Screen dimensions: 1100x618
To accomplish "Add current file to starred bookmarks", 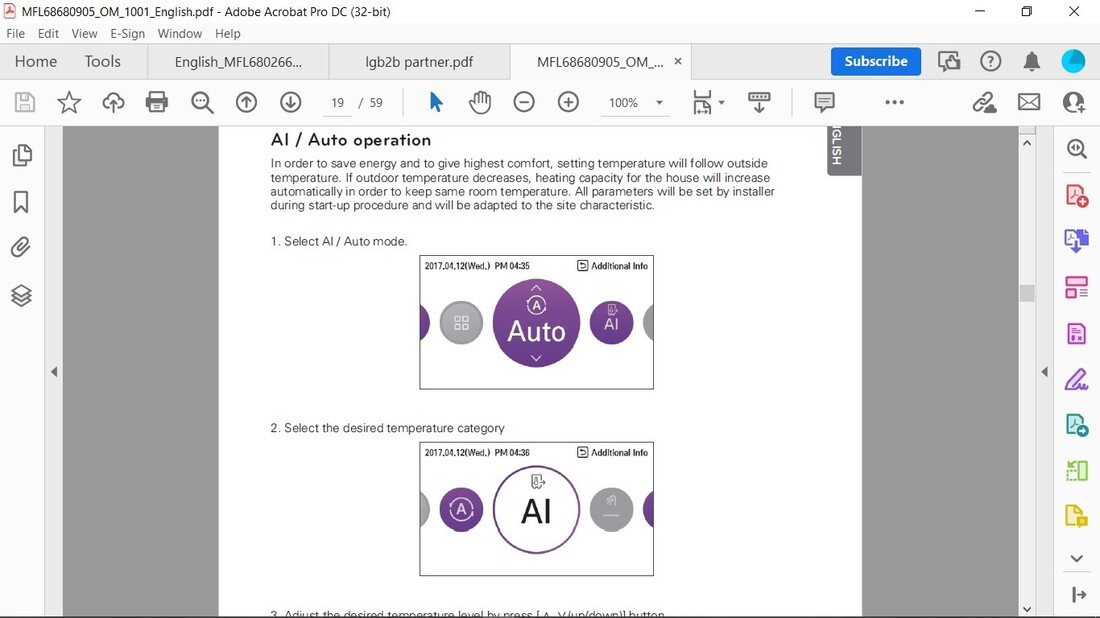I will click(69, 102).
